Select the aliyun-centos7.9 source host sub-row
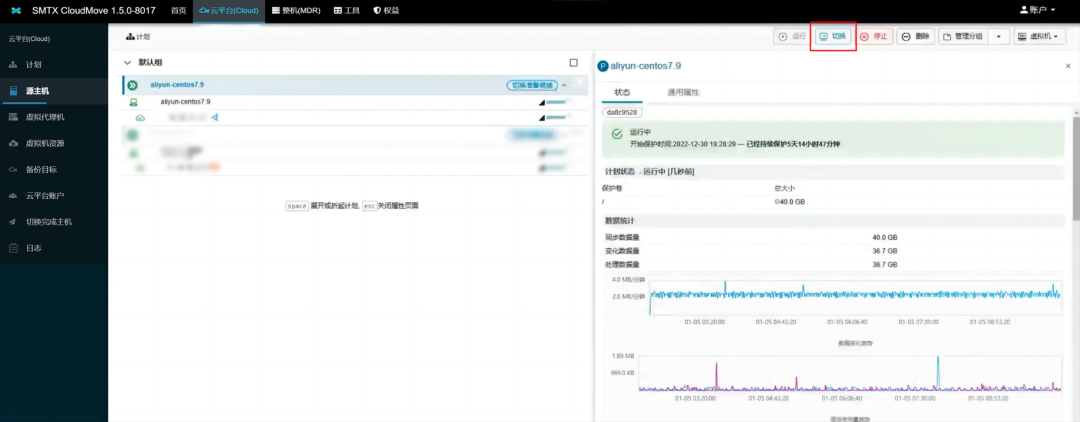Screen dimensions: 1080x422 tap(356, 102)
